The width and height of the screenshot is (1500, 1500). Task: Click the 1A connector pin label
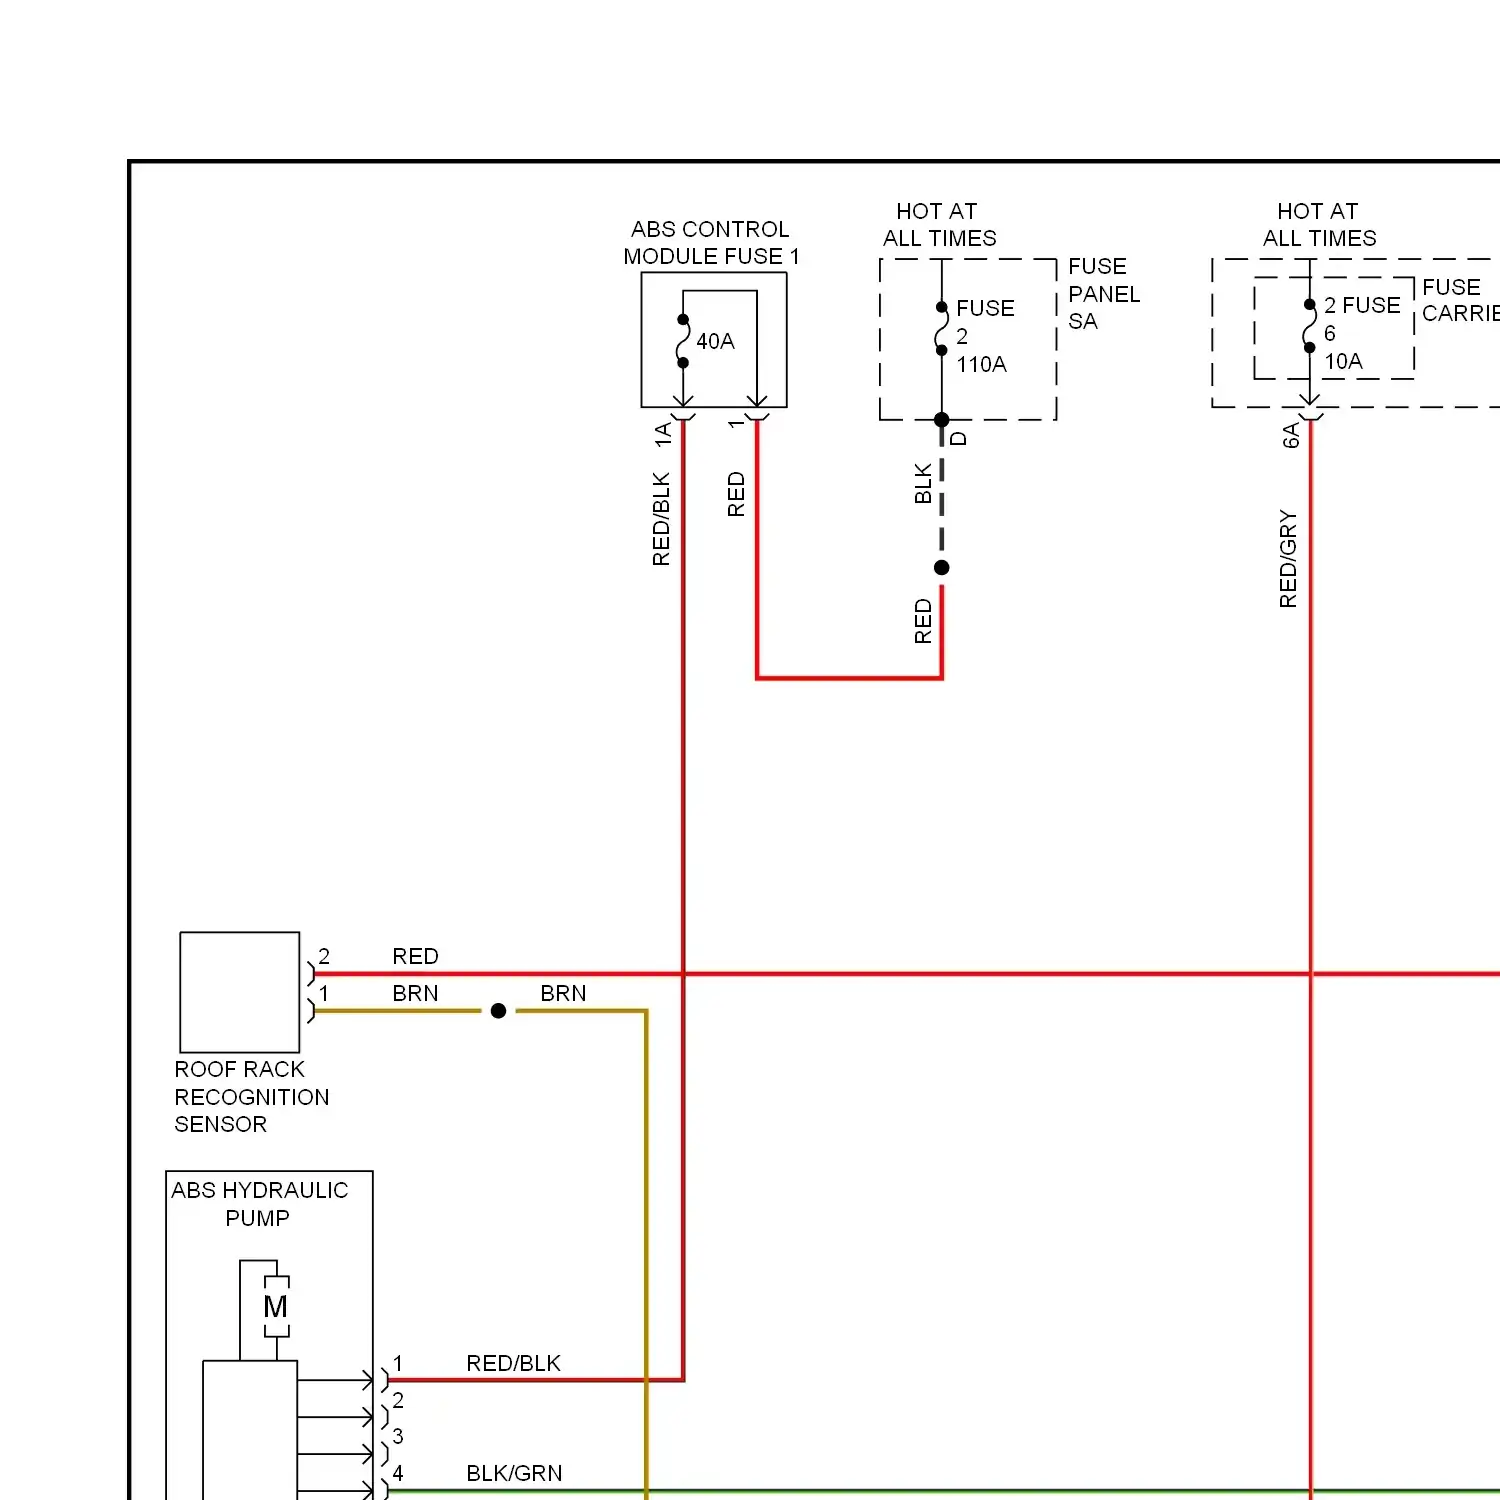click(663, 435)
